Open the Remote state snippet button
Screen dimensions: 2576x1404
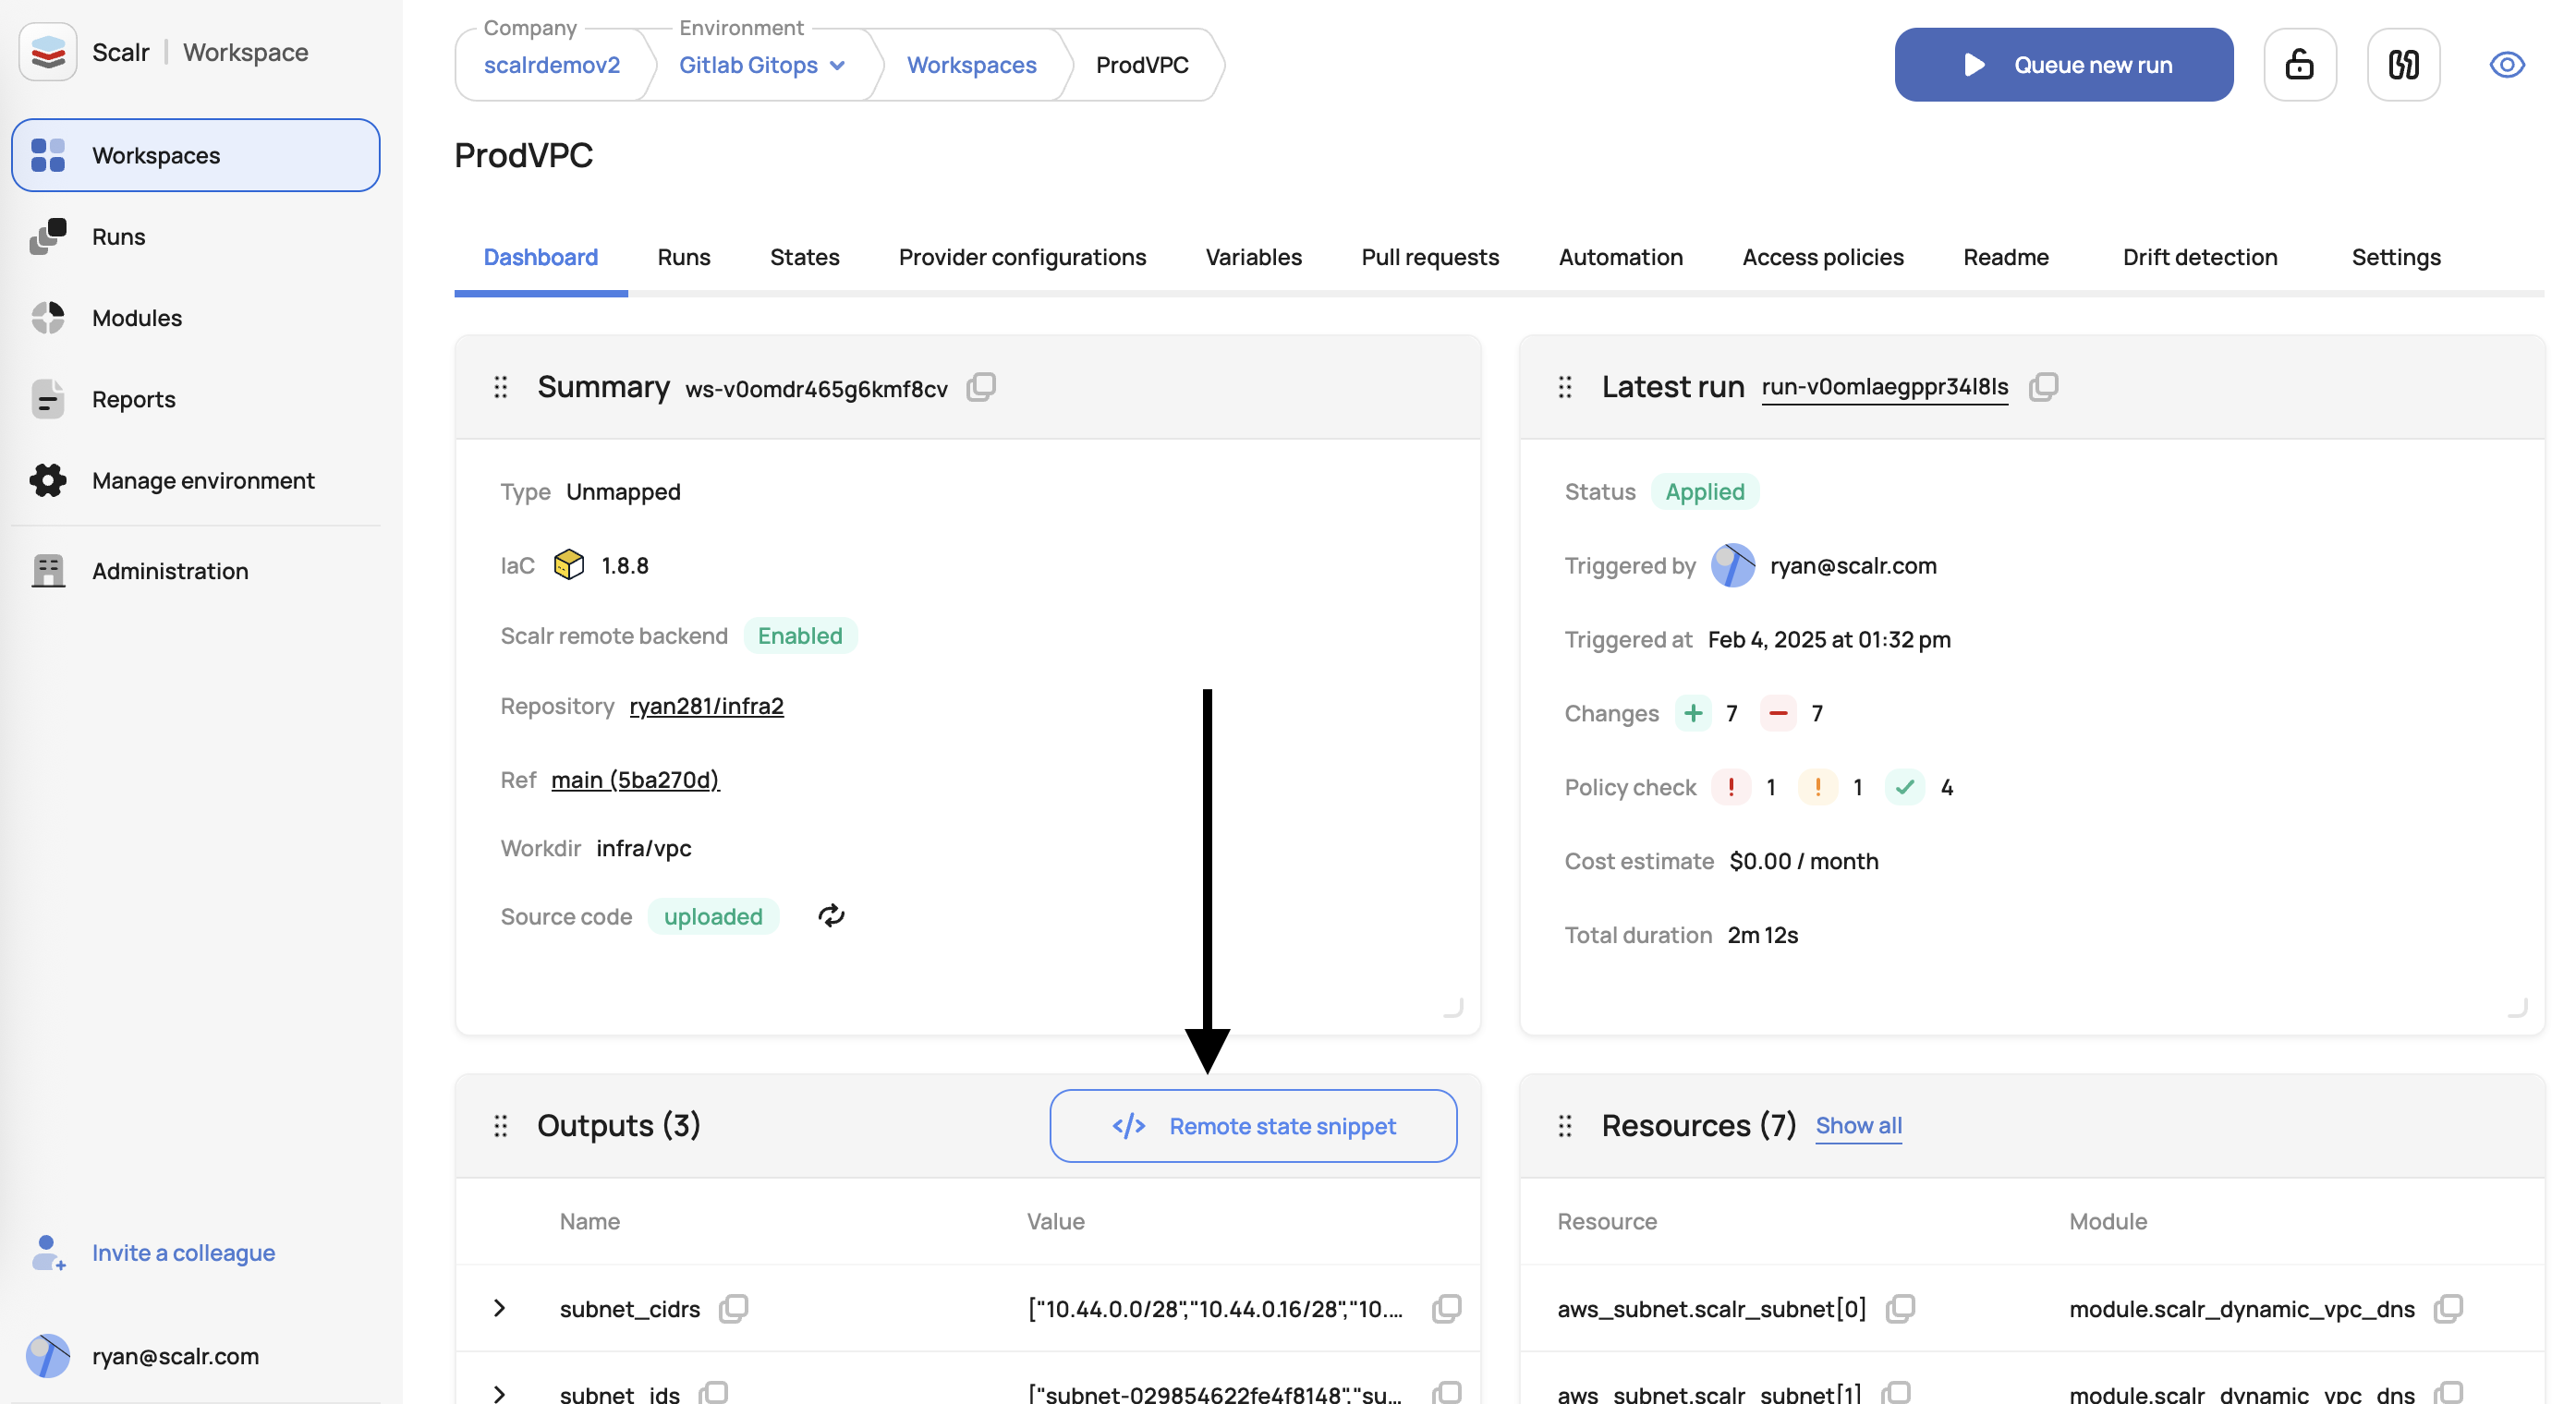pyautogui.click(x=1253, y=1126)
